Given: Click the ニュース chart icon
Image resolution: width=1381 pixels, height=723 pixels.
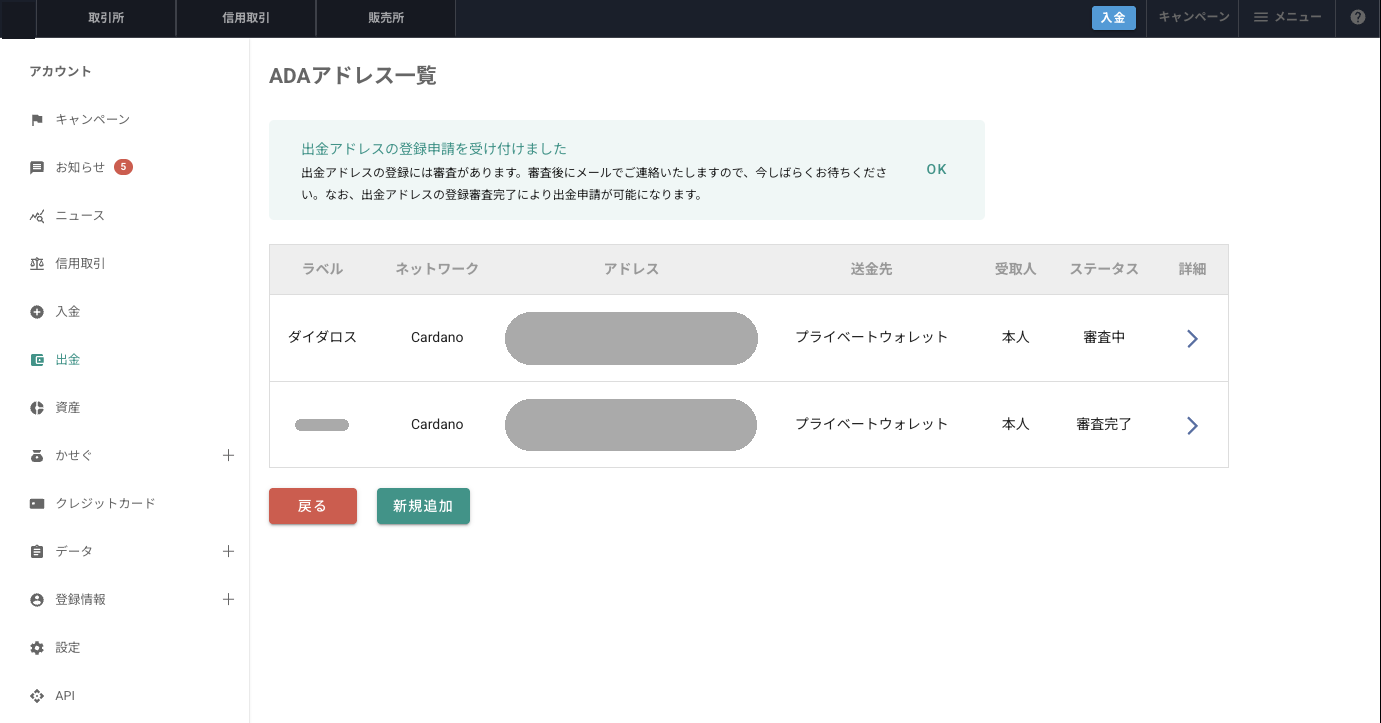Looking at the screenshot, I should 37,216.
